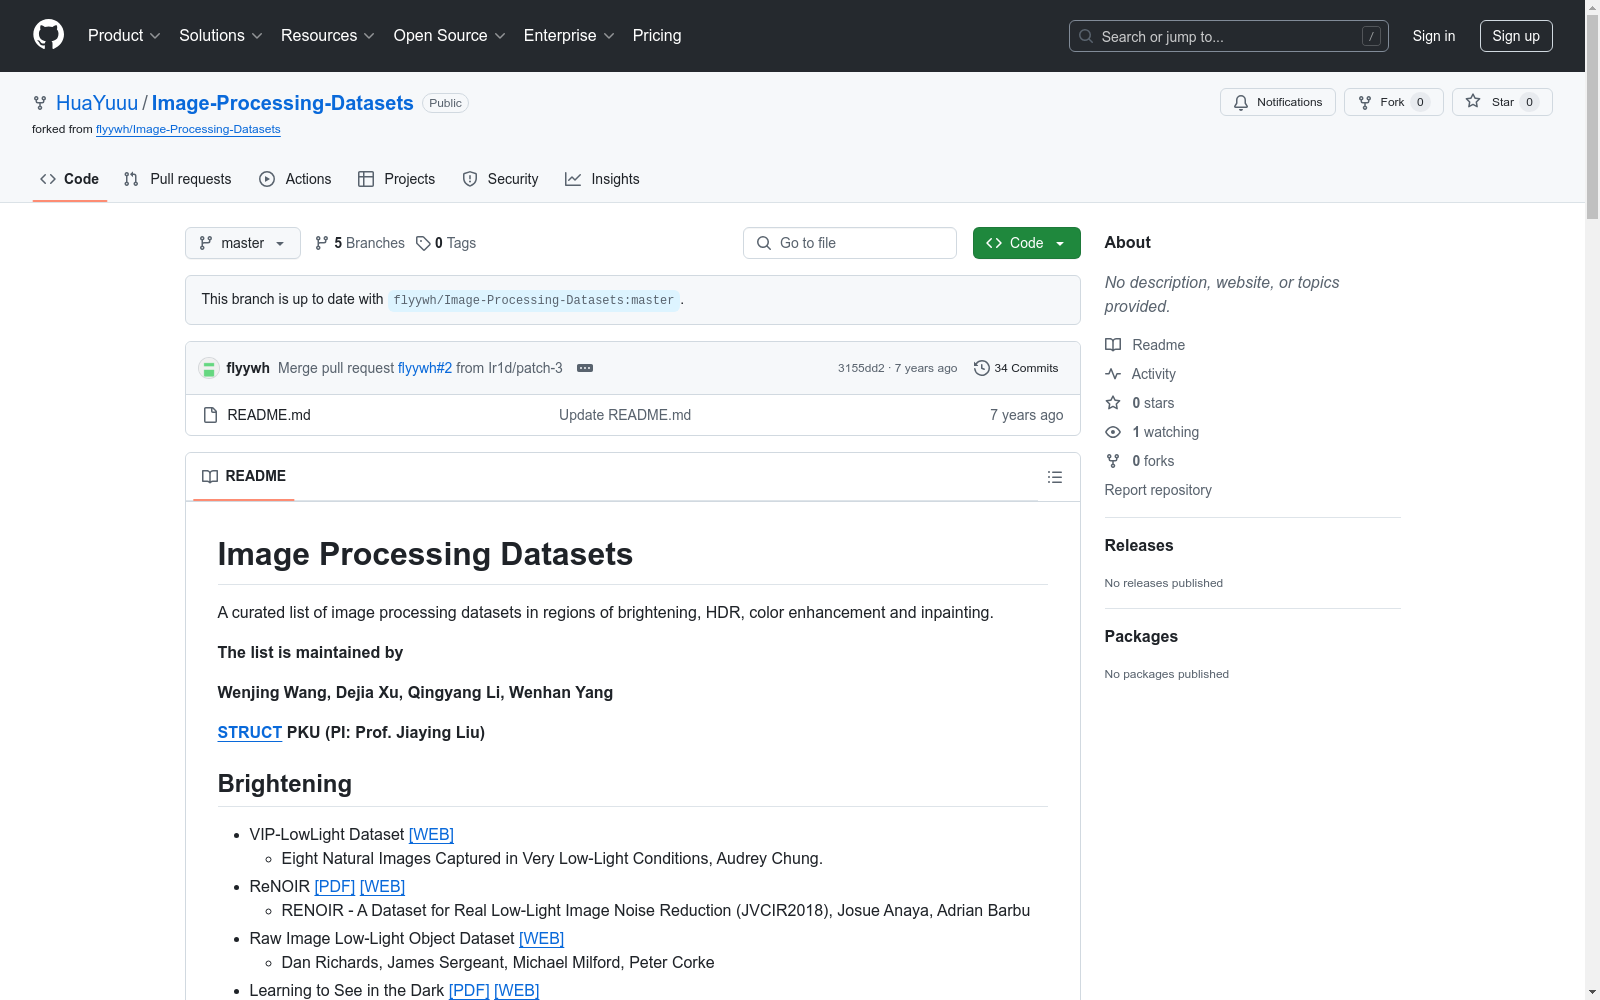The height and width of the screenshot is (1000, 1600).
Task: Click the slash shortcut key icon
Action: click(1371, 36)
